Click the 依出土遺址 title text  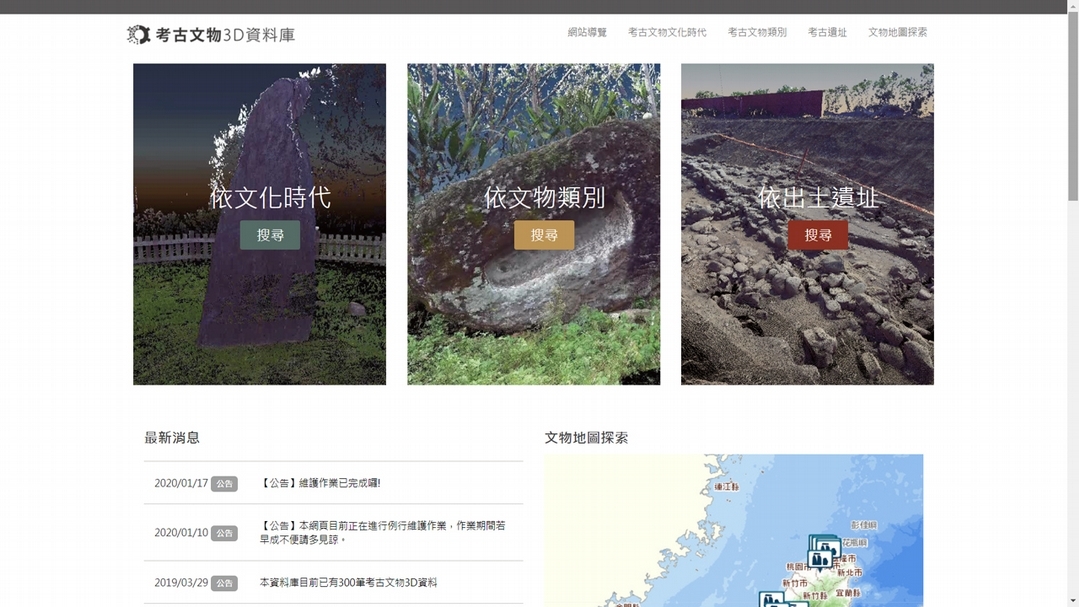(x=818, y=198)
